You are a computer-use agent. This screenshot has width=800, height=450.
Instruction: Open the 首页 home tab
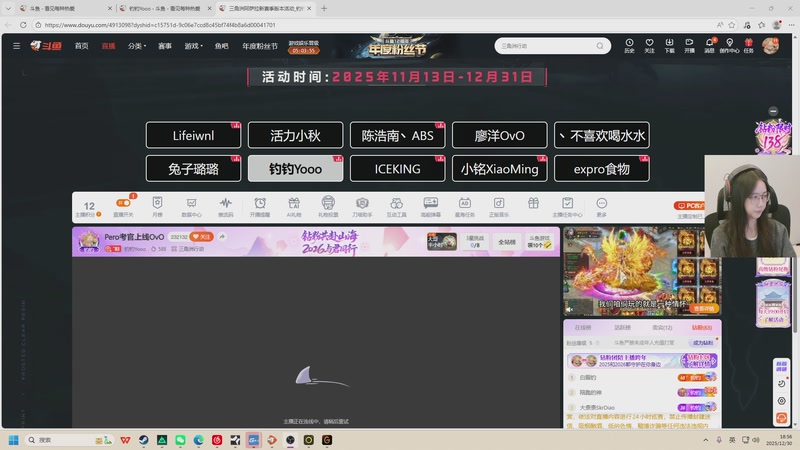tap(82, 46)
